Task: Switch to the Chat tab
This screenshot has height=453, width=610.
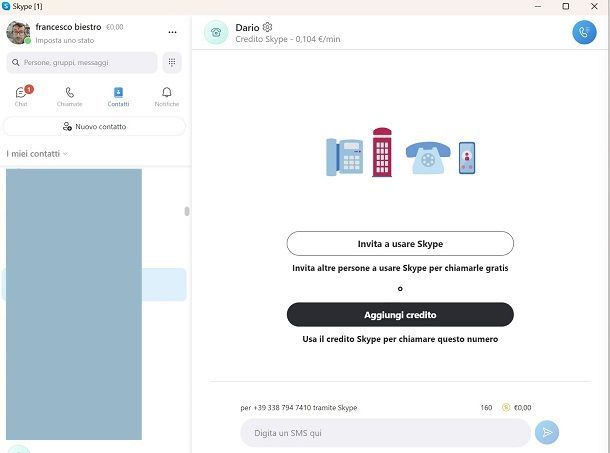Action: click(21, 96)
